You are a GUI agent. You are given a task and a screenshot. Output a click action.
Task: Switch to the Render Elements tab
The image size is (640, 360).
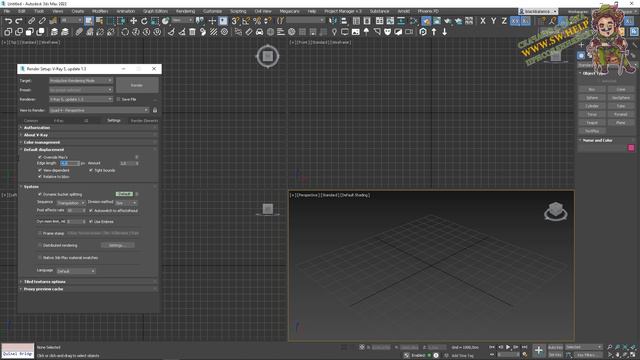click(x=144, y=120)
